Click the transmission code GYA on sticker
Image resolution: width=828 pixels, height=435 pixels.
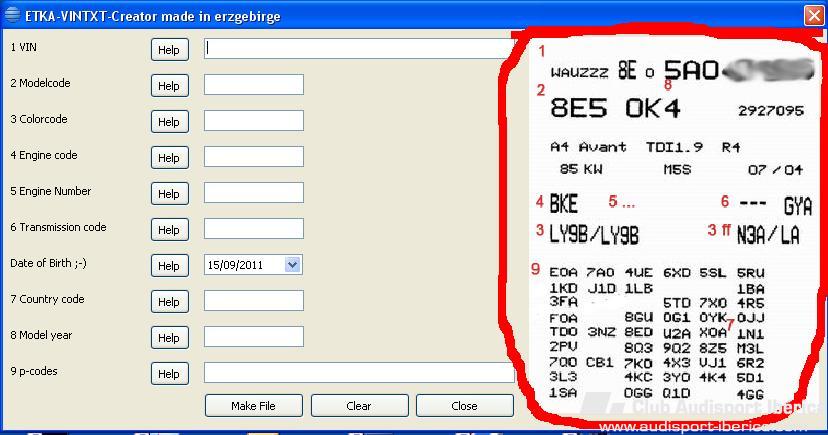[797, 206]
